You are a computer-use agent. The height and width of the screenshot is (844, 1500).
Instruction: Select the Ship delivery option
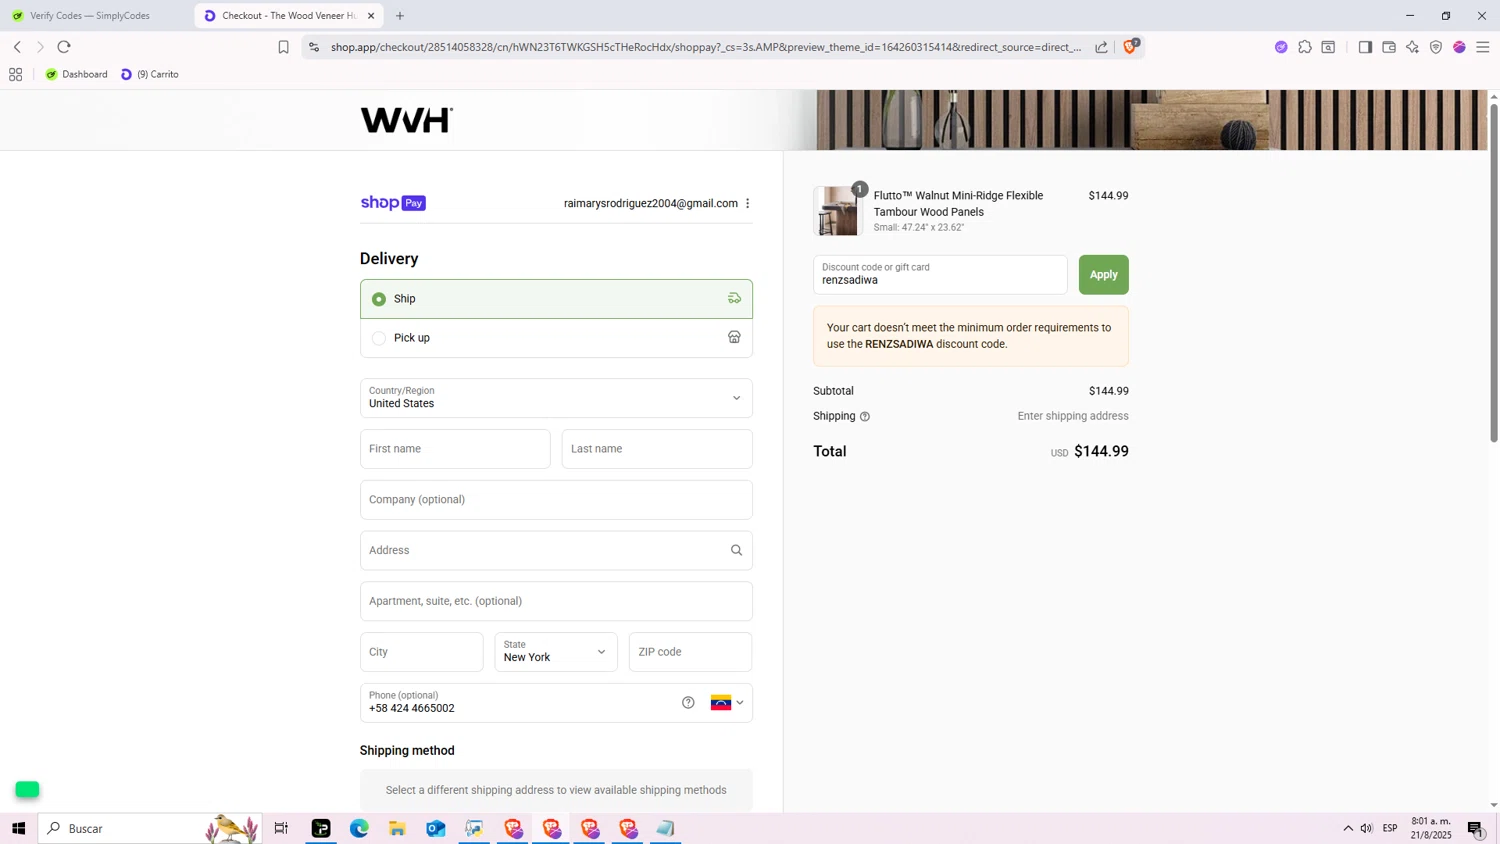pos(556,299)
